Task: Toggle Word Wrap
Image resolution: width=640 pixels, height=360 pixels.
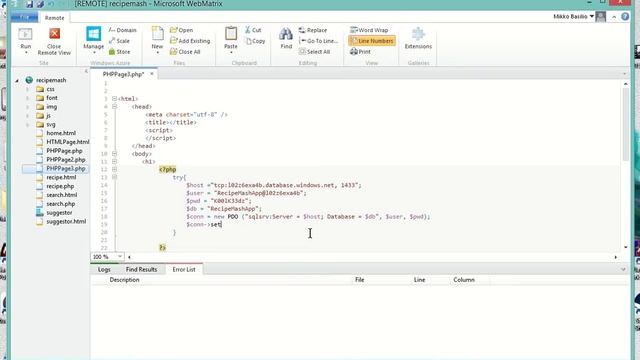Action: [x=369, y=30]
